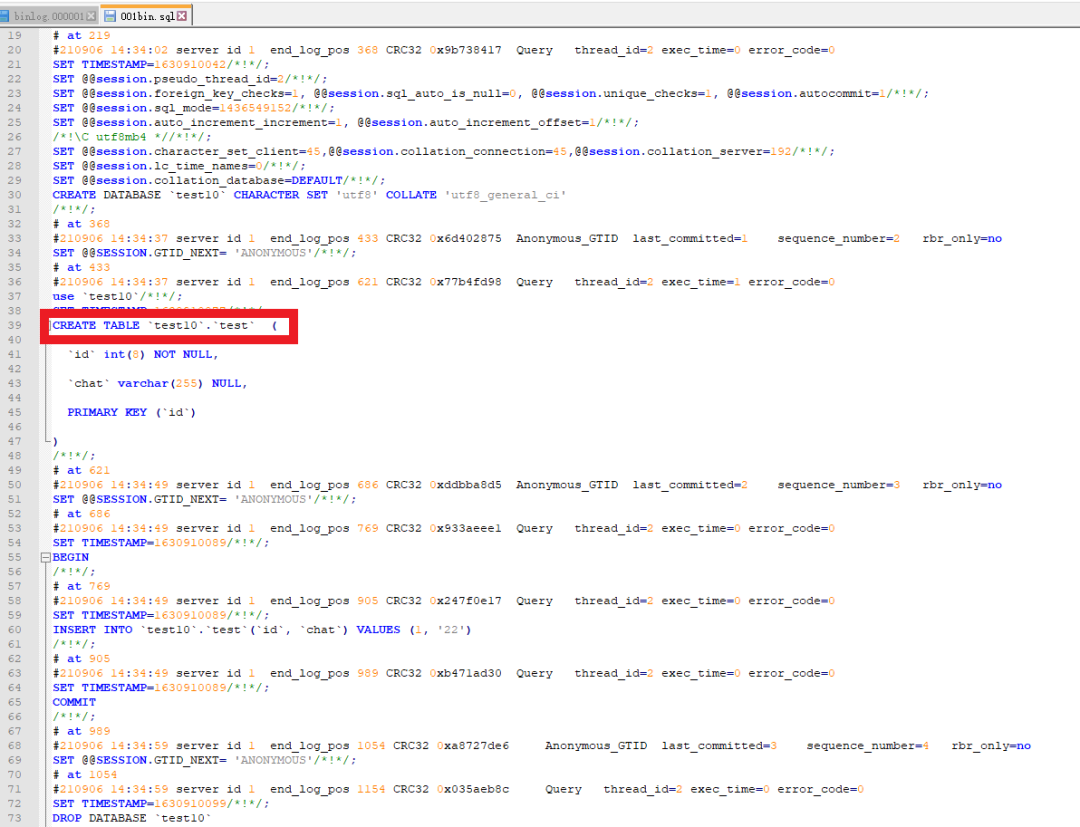Screen dimensions: 1080x827
Task: Click the use `test10` line
Action: point(117,296)
